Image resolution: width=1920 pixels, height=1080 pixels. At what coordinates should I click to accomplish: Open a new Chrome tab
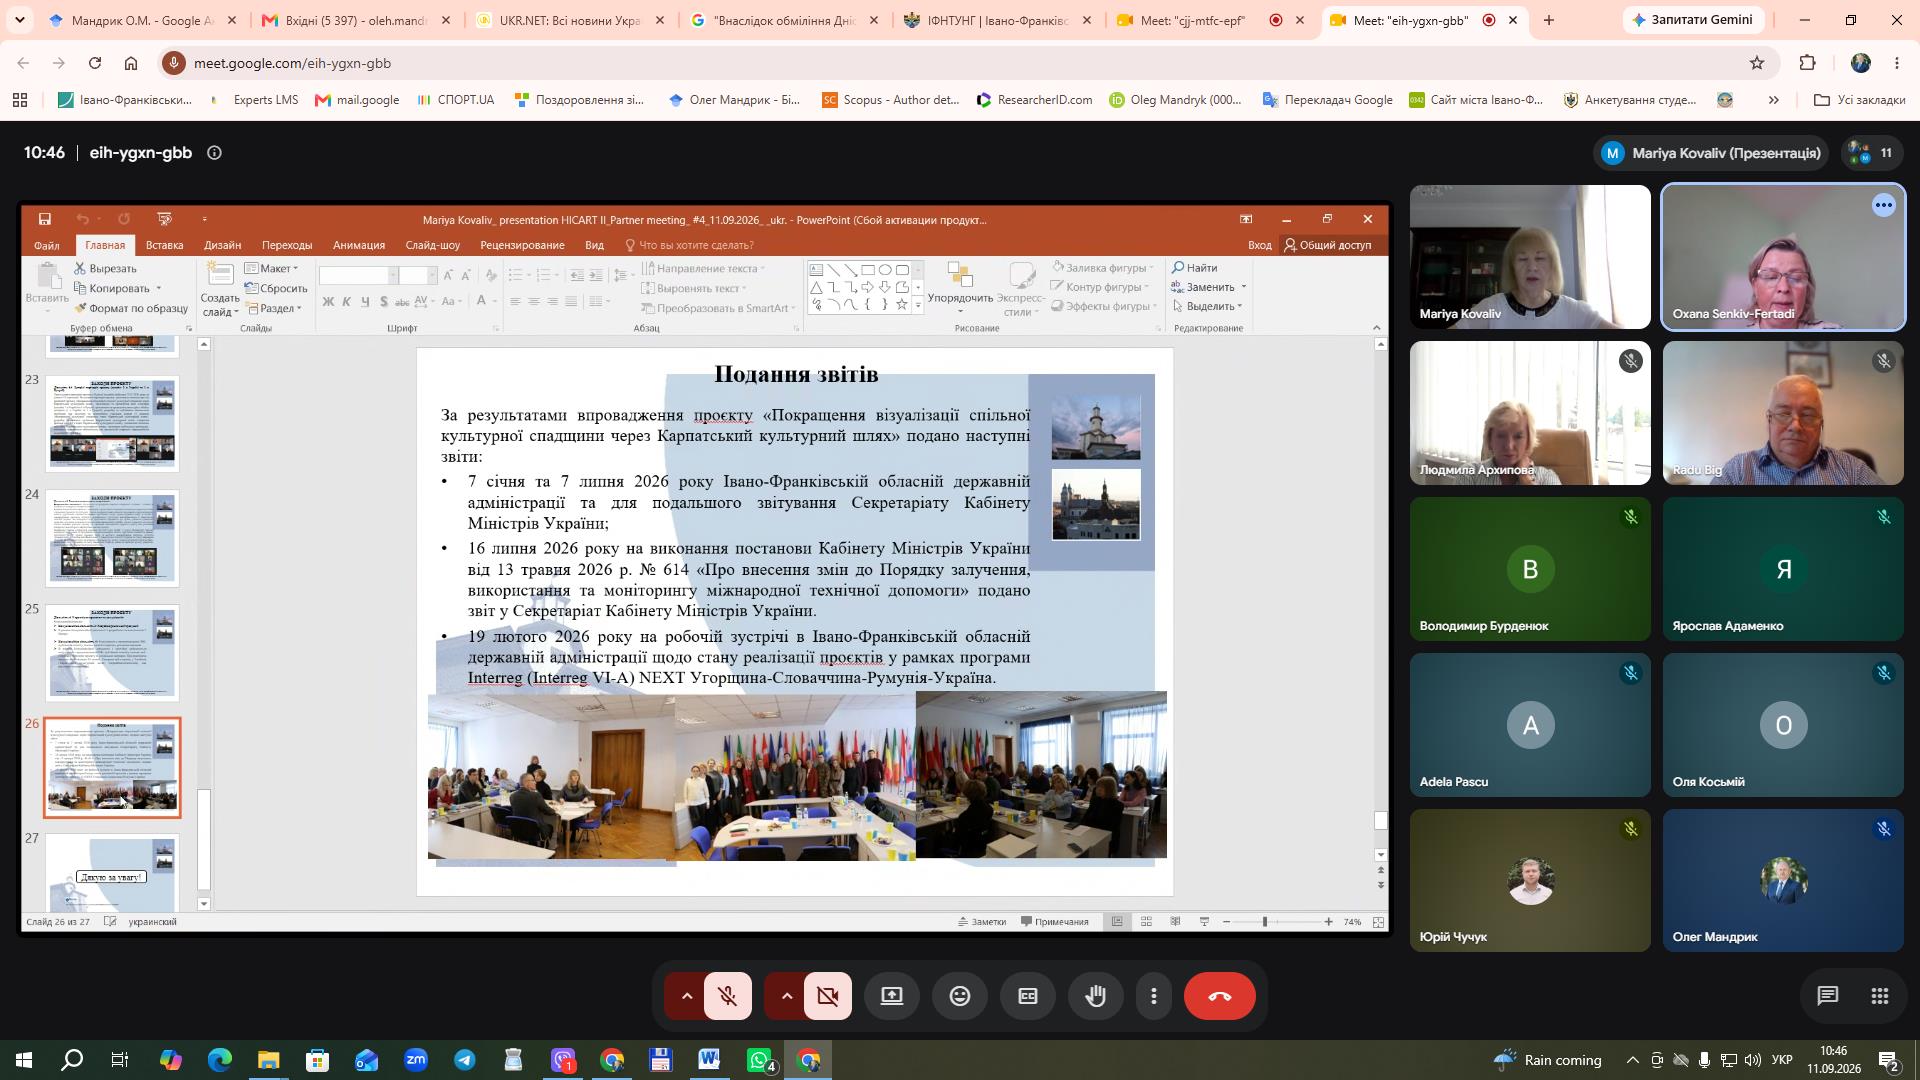1549,20
